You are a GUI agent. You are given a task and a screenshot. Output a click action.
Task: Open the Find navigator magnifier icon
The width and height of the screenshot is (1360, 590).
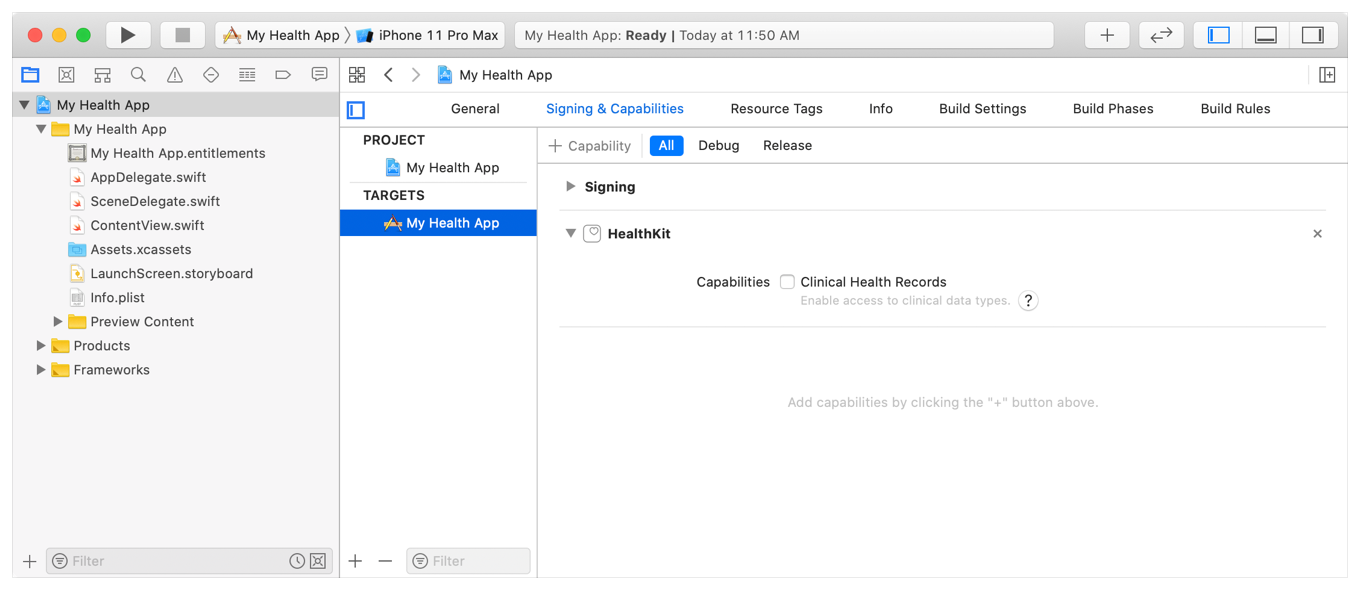(138, 75)
